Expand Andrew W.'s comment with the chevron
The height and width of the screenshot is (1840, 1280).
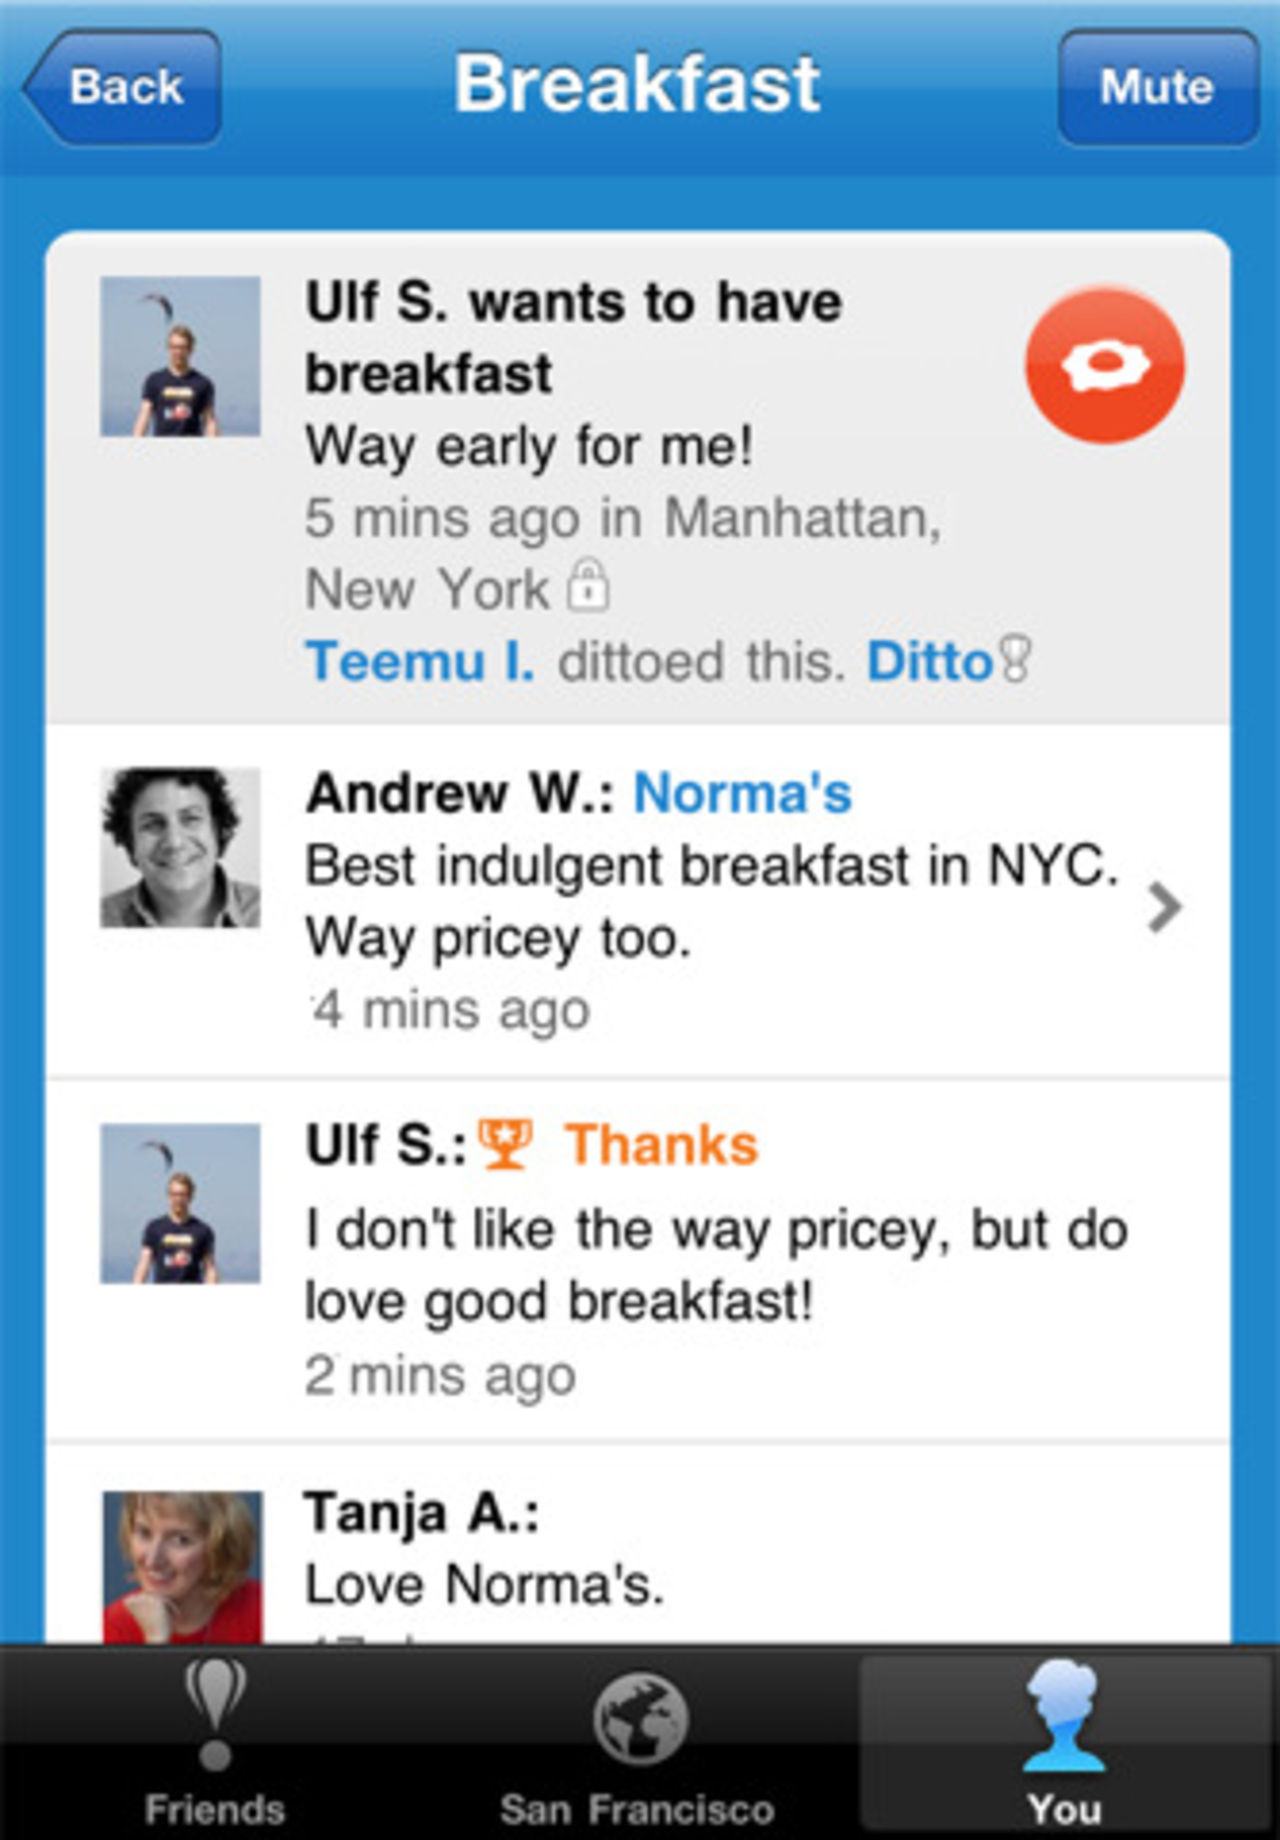(1164, 907)
